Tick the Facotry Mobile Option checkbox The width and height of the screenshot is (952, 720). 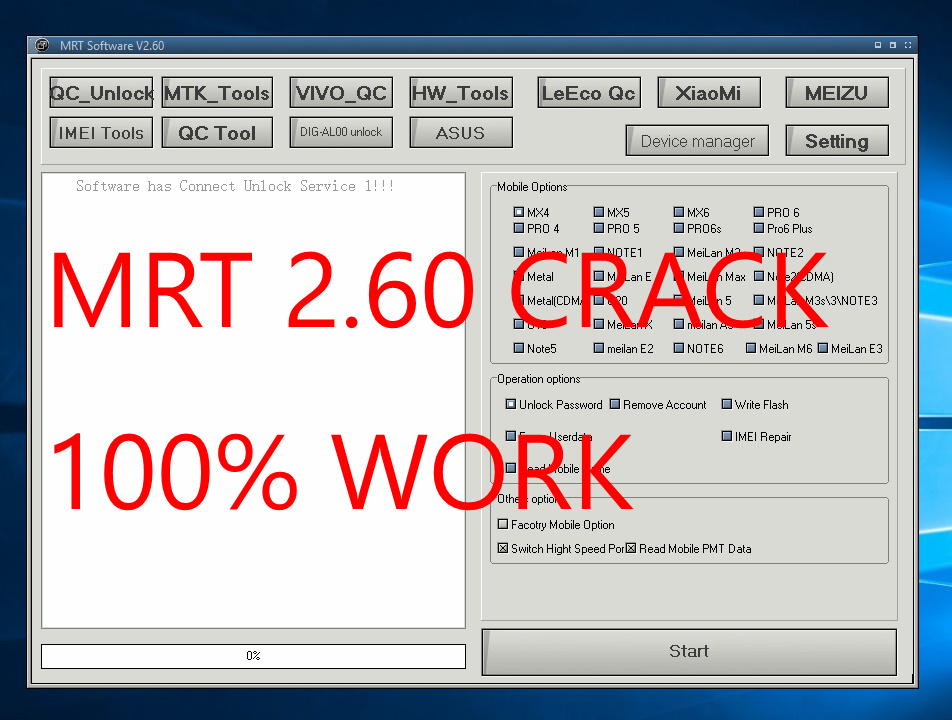[x=503, y=524]
